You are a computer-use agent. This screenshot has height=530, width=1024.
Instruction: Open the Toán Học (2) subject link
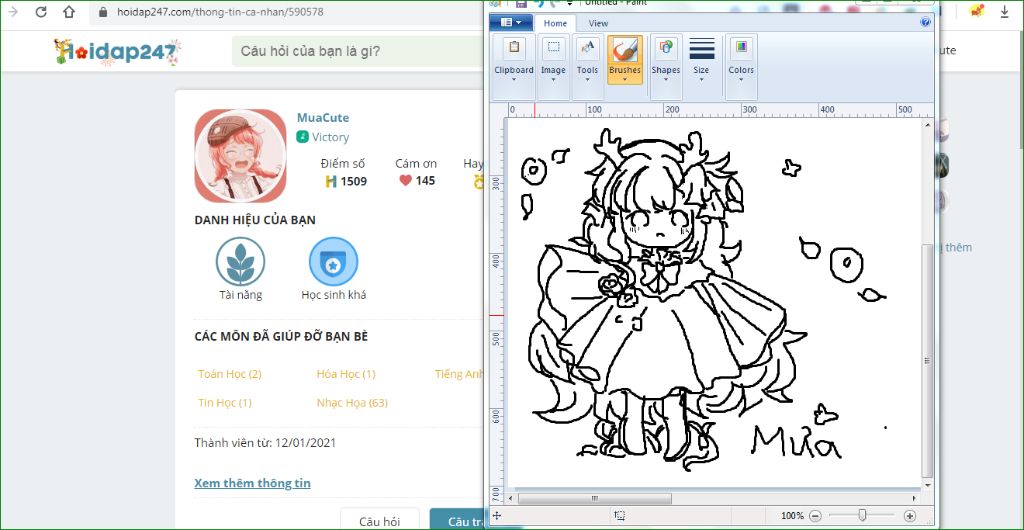pos(230,374)
